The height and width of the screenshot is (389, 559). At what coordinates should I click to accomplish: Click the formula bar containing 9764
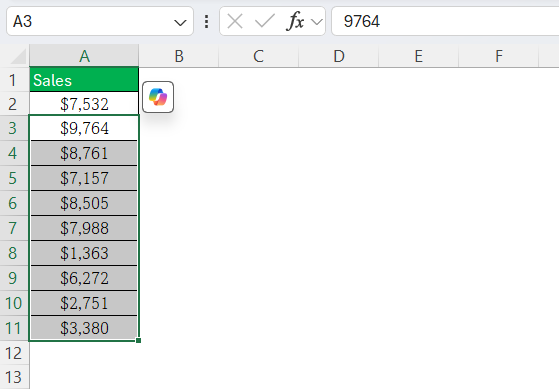pos(445,21)
